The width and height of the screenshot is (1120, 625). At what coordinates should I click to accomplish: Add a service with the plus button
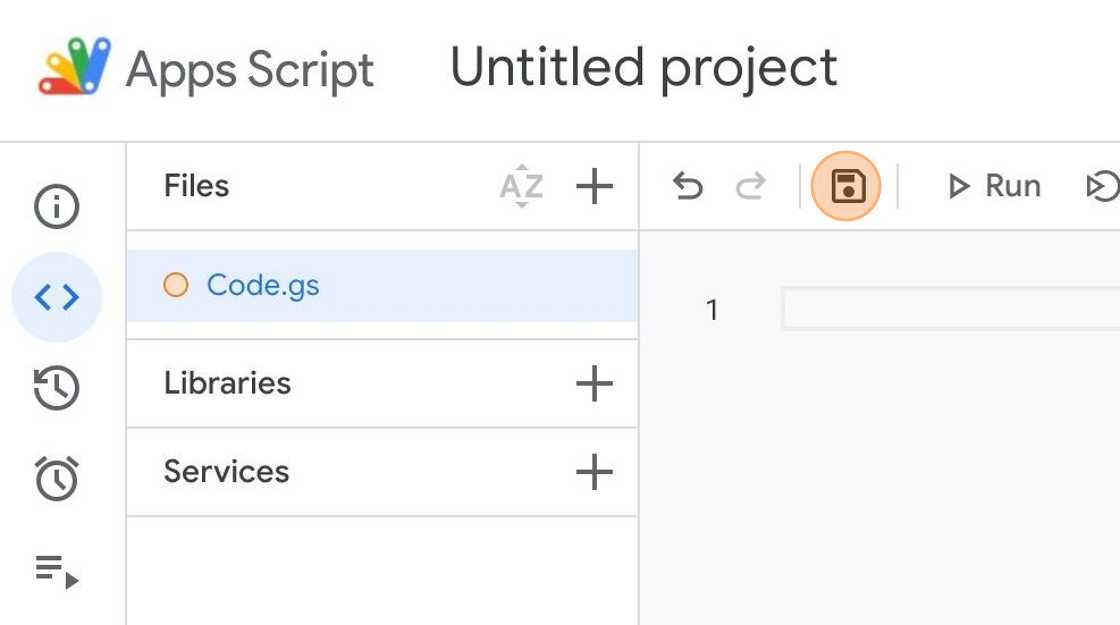(594, 472)
